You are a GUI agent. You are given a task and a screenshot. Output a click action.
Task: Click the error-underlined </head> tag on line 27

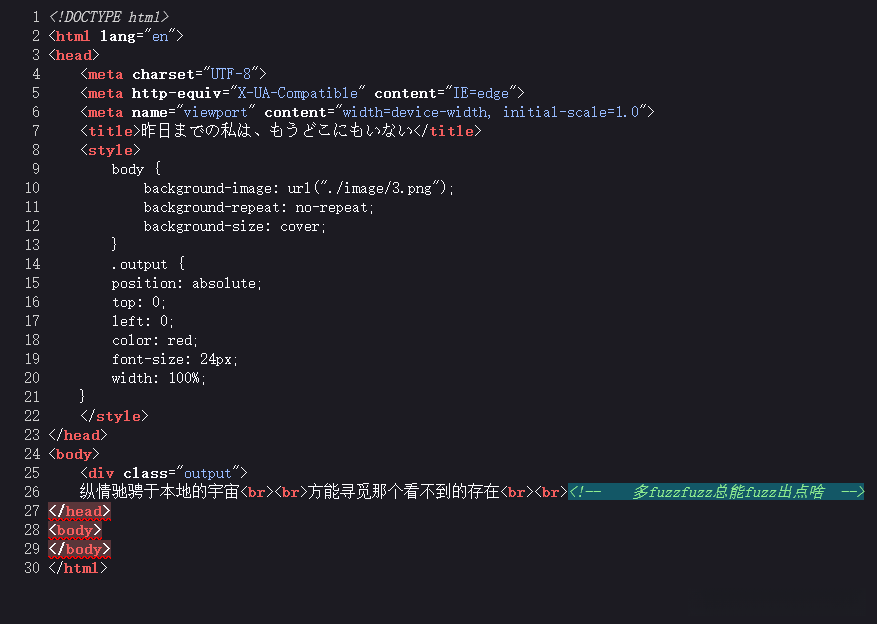[x=79, y=511]
